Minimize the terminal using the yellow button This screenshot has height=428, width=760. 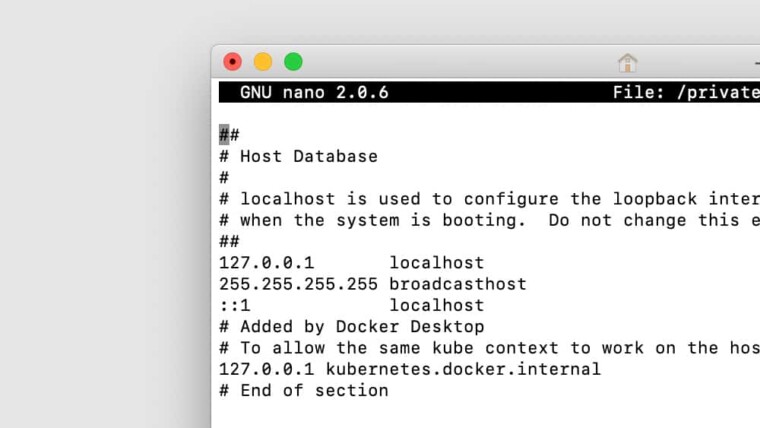click(263, 62)
